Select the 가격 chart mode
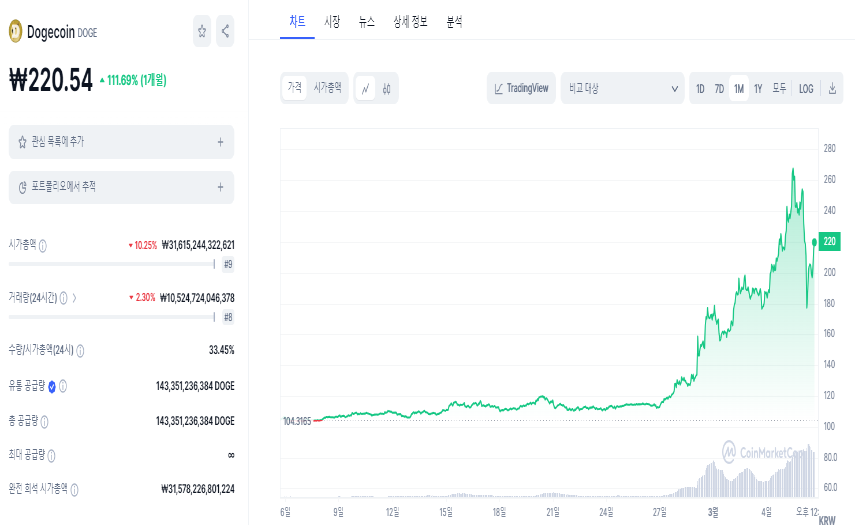This screenshot has width=855, height=525. pyautogui.click(x=294, y=88)
